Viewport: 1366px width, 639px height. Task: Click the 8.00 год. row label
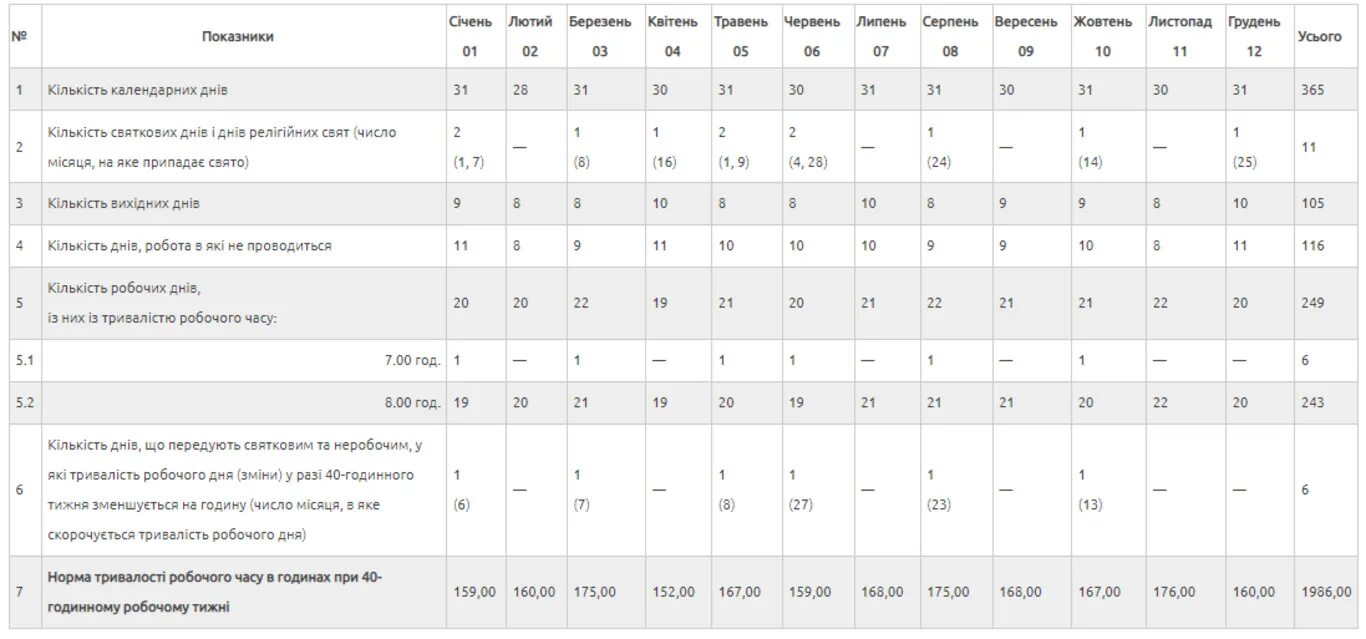point(413,402)
